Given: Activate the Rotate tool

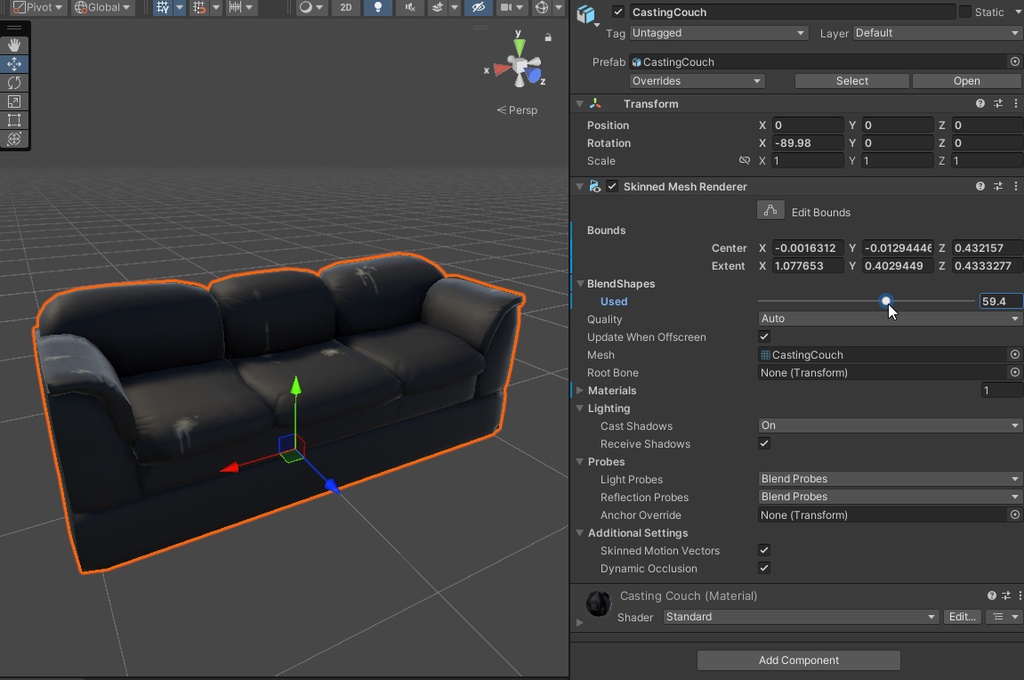Looking at the screenshot, I should click(14, 83).
